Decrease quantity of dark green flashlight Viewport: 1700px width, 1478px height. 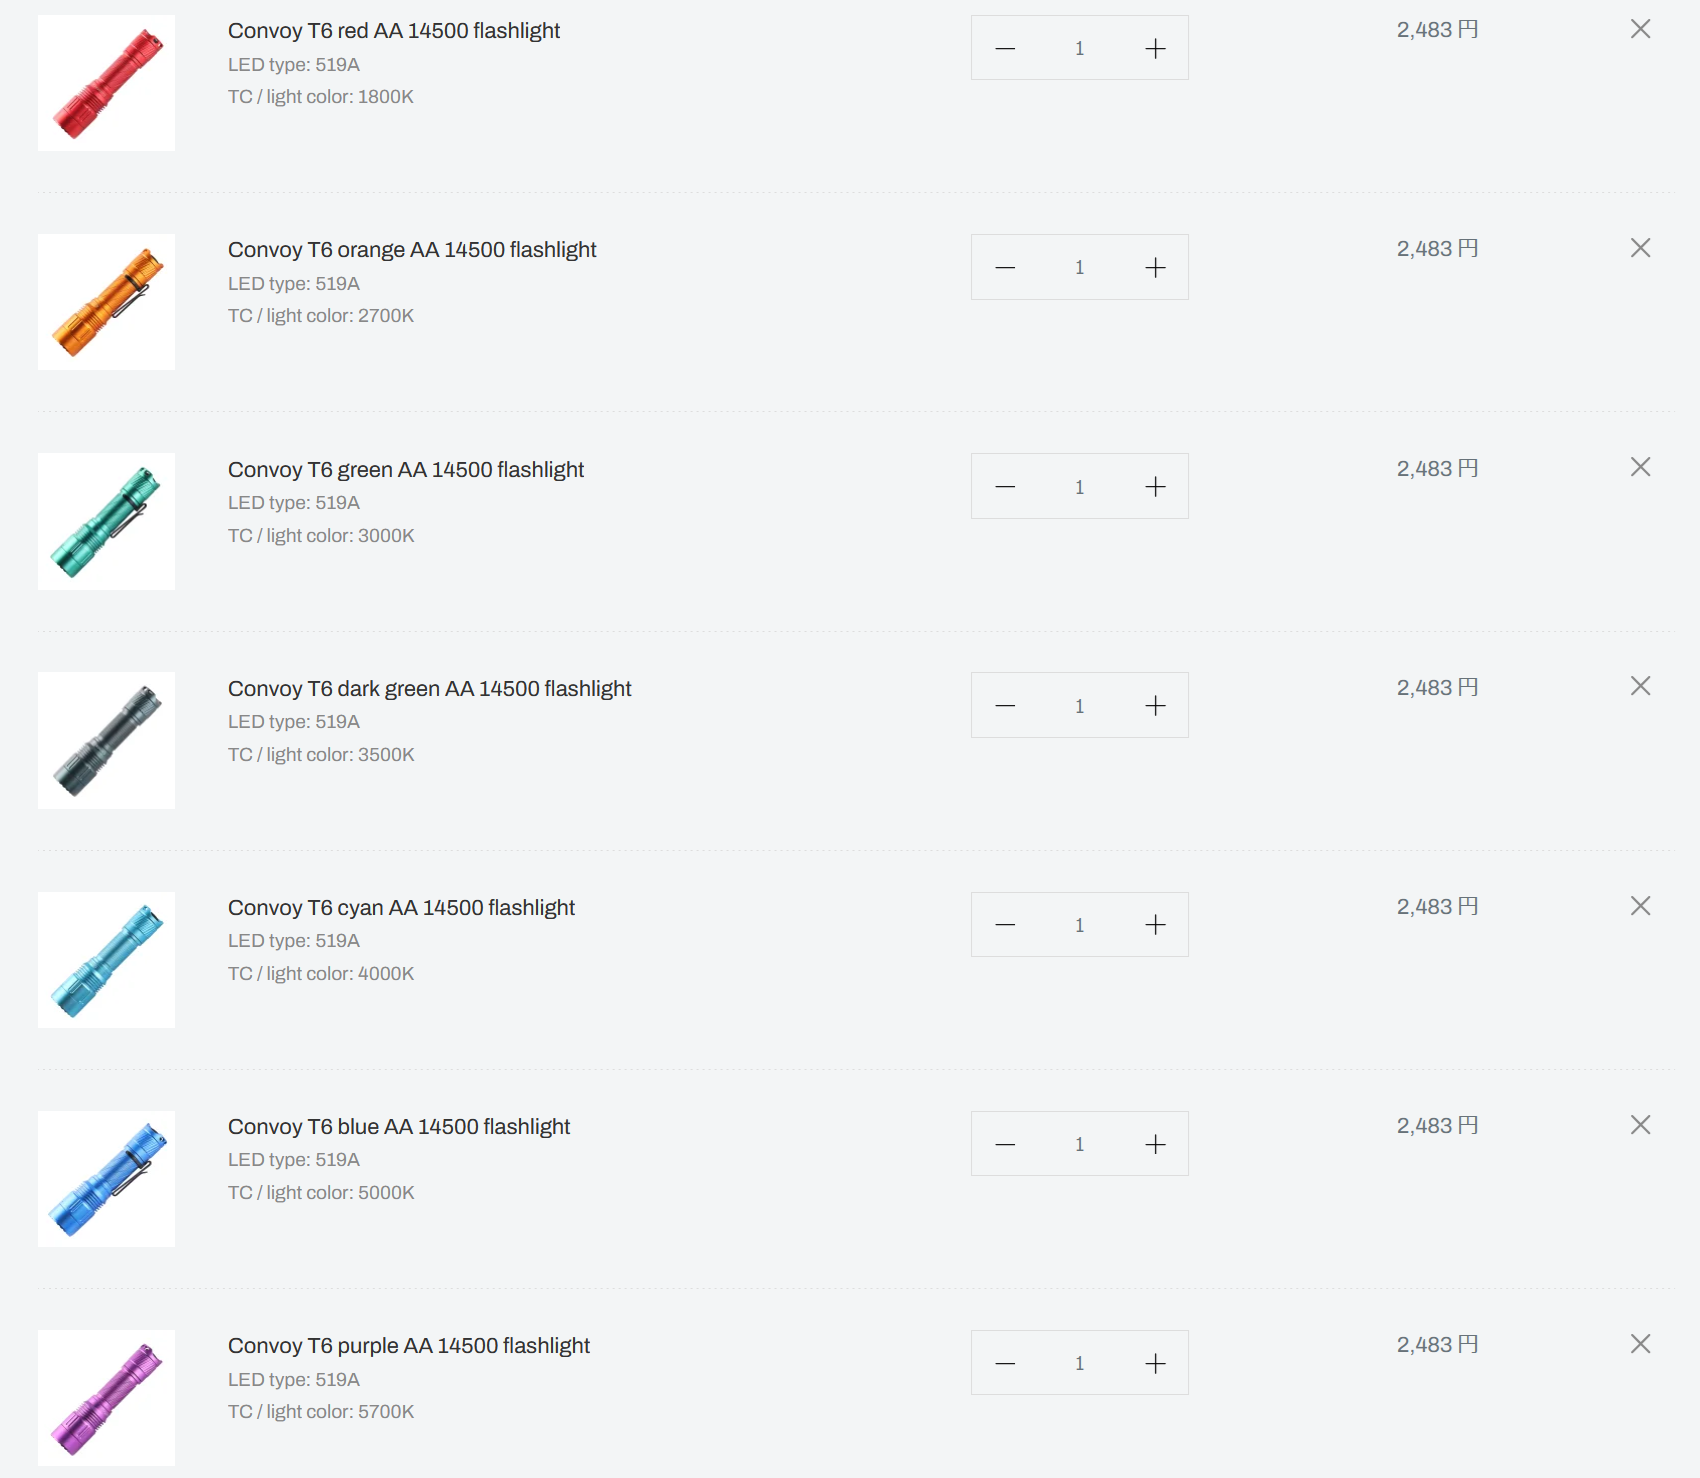click(1005, 706)
